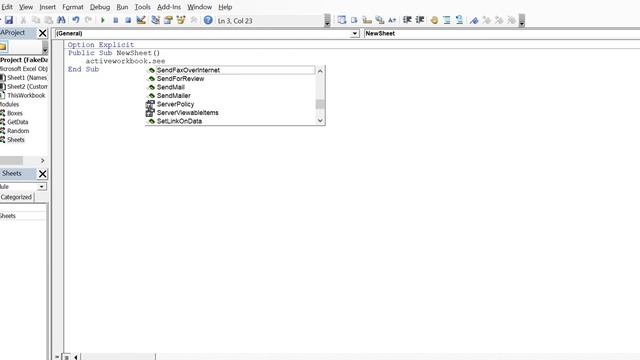Click the Outdent icon
The width and height of the screenshot is (640, 360).
[420, 20]
